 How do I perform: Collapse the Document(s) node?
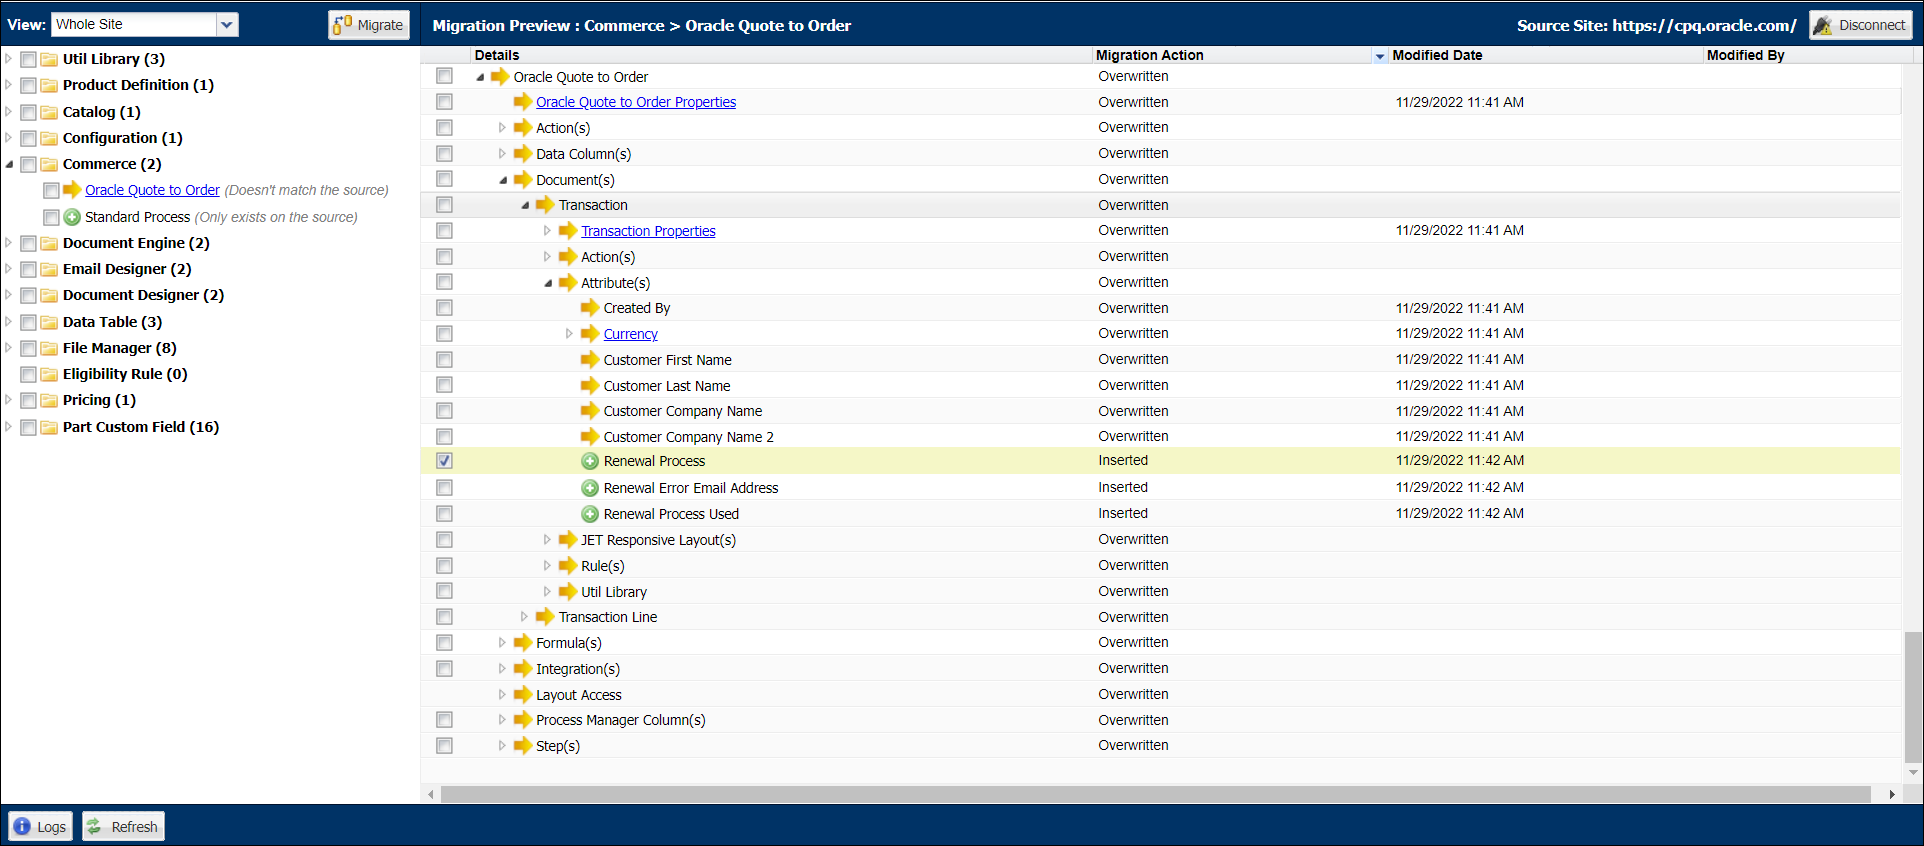coord(503,180)
